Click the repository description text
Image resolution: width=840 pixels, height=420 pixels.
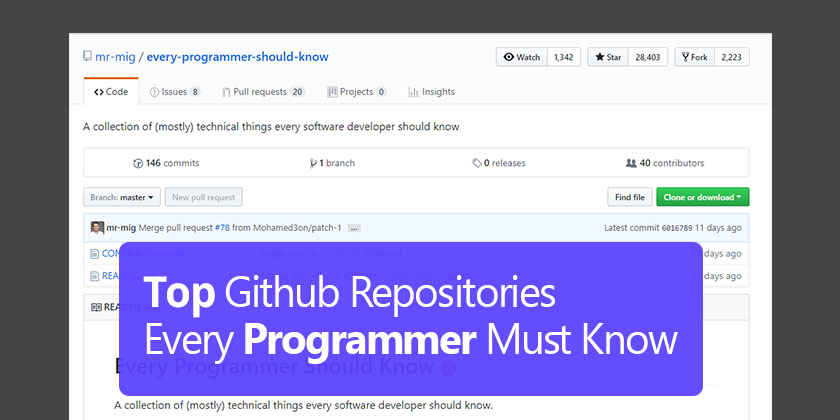coord(271,127)
